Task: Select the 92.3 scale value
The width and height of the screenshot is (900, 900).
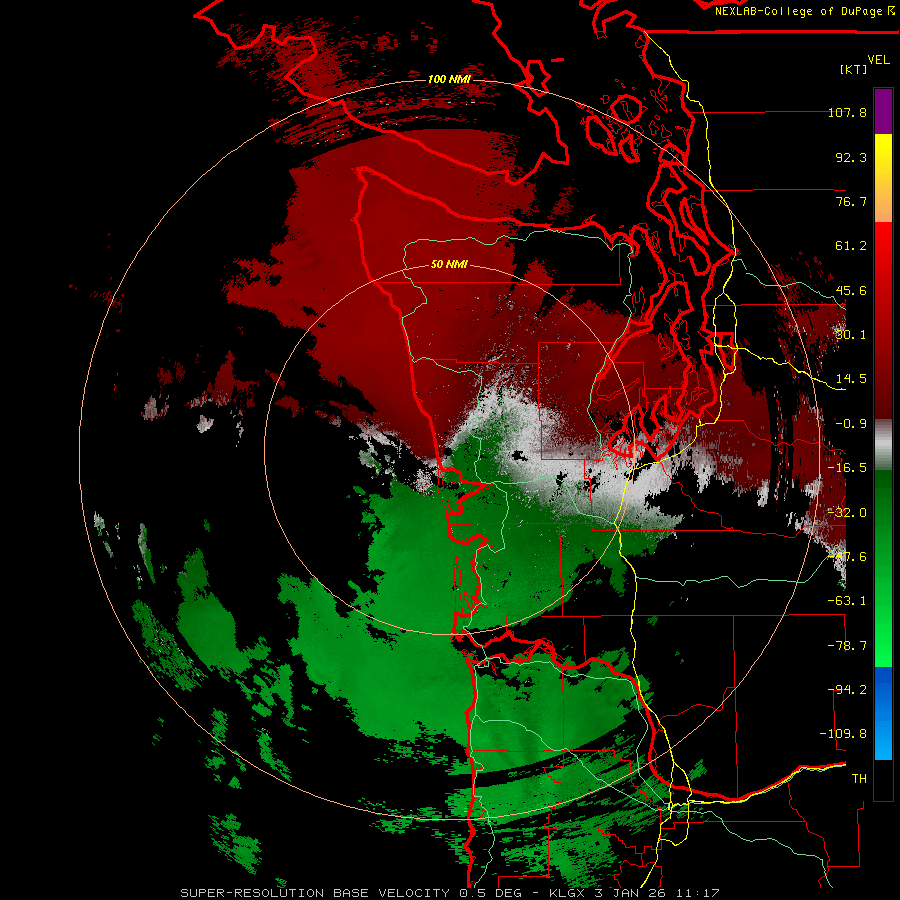Action: 851,157
